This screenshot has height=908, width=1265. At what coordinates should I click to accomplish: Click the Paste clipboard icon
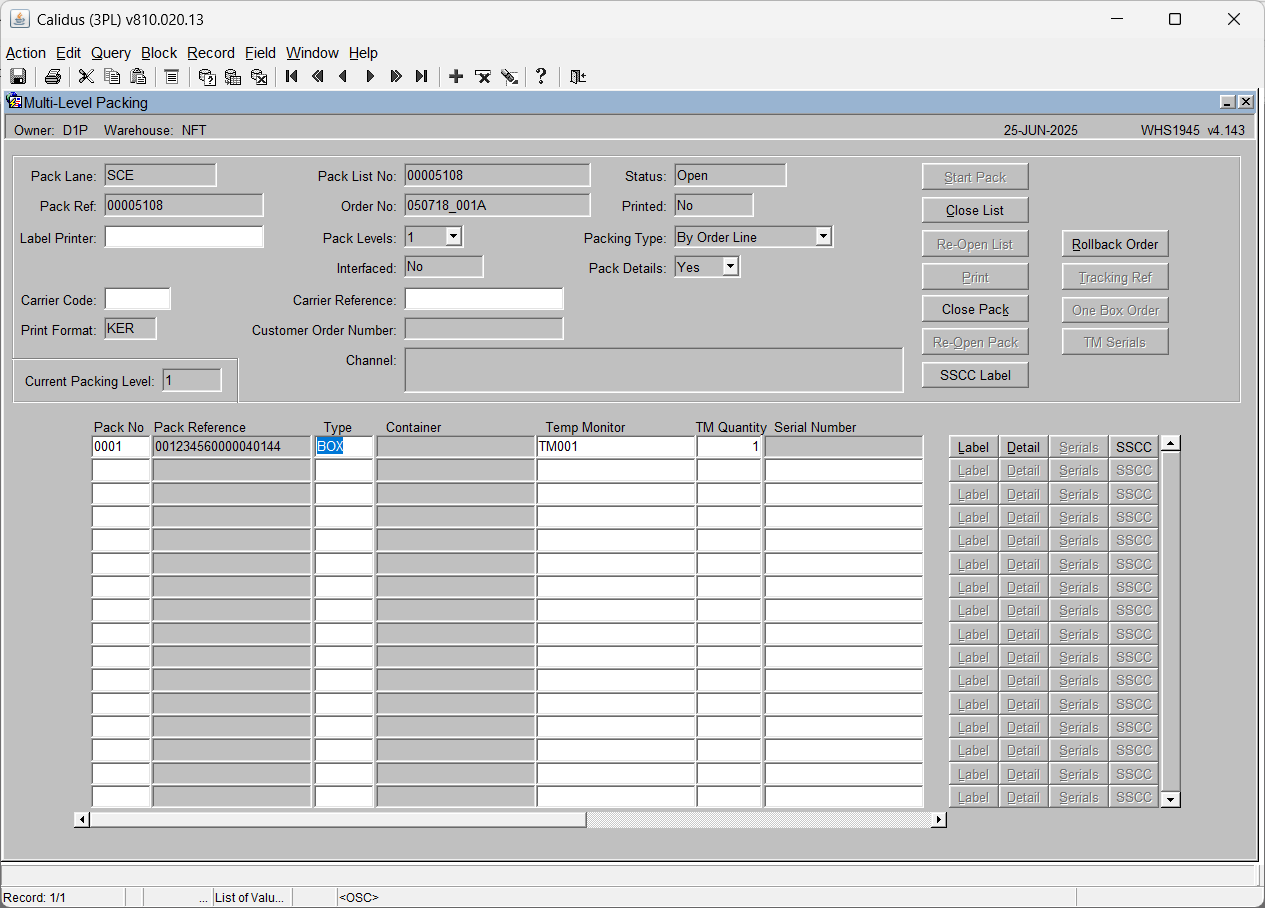pyautogui.click(x=139, y=77)
